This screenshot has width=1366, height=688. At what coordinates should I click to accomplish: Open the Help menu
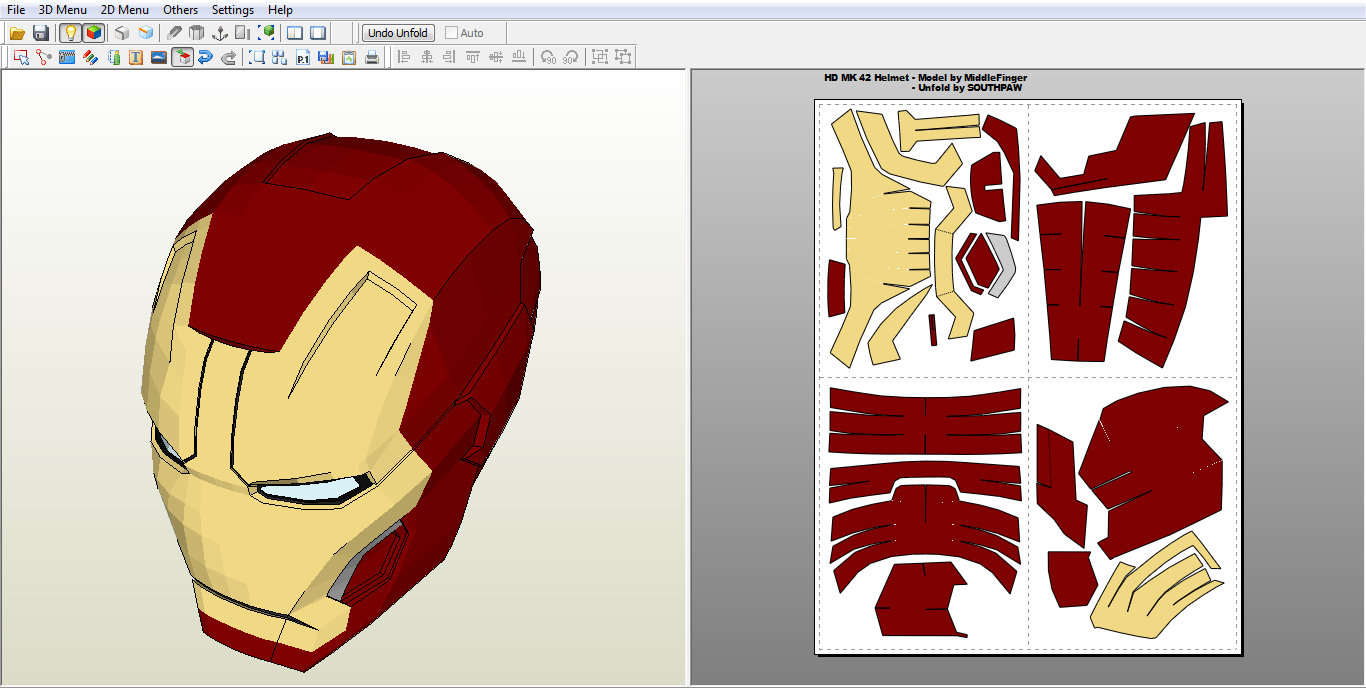tap(281, 10)
